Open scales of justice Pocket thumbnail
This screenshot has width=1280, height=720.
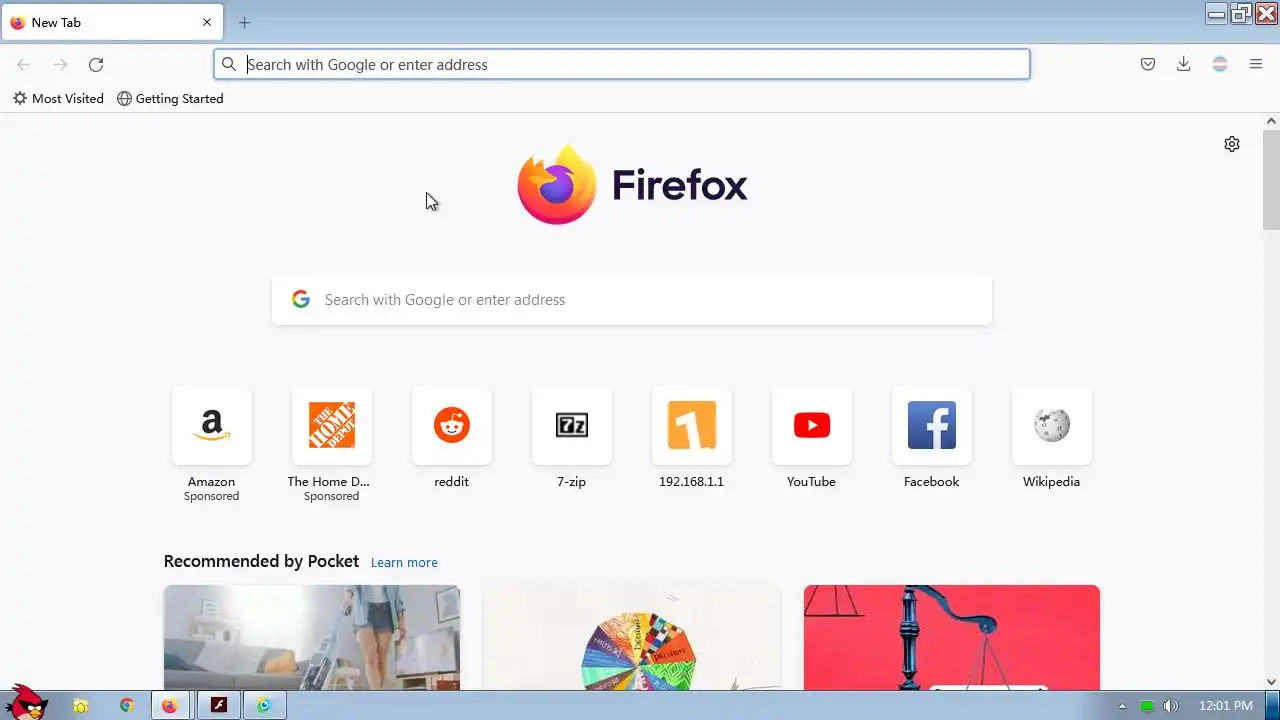[952, 637]
